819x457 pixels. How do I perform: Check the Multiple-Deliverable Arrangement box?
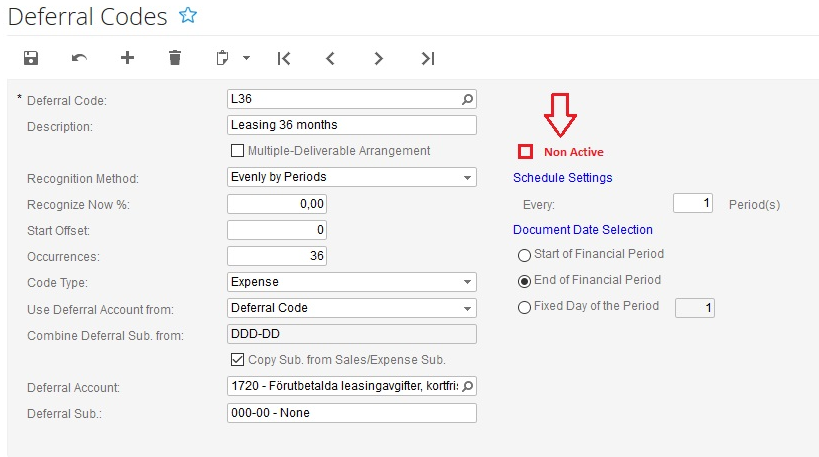click(238, 151)
